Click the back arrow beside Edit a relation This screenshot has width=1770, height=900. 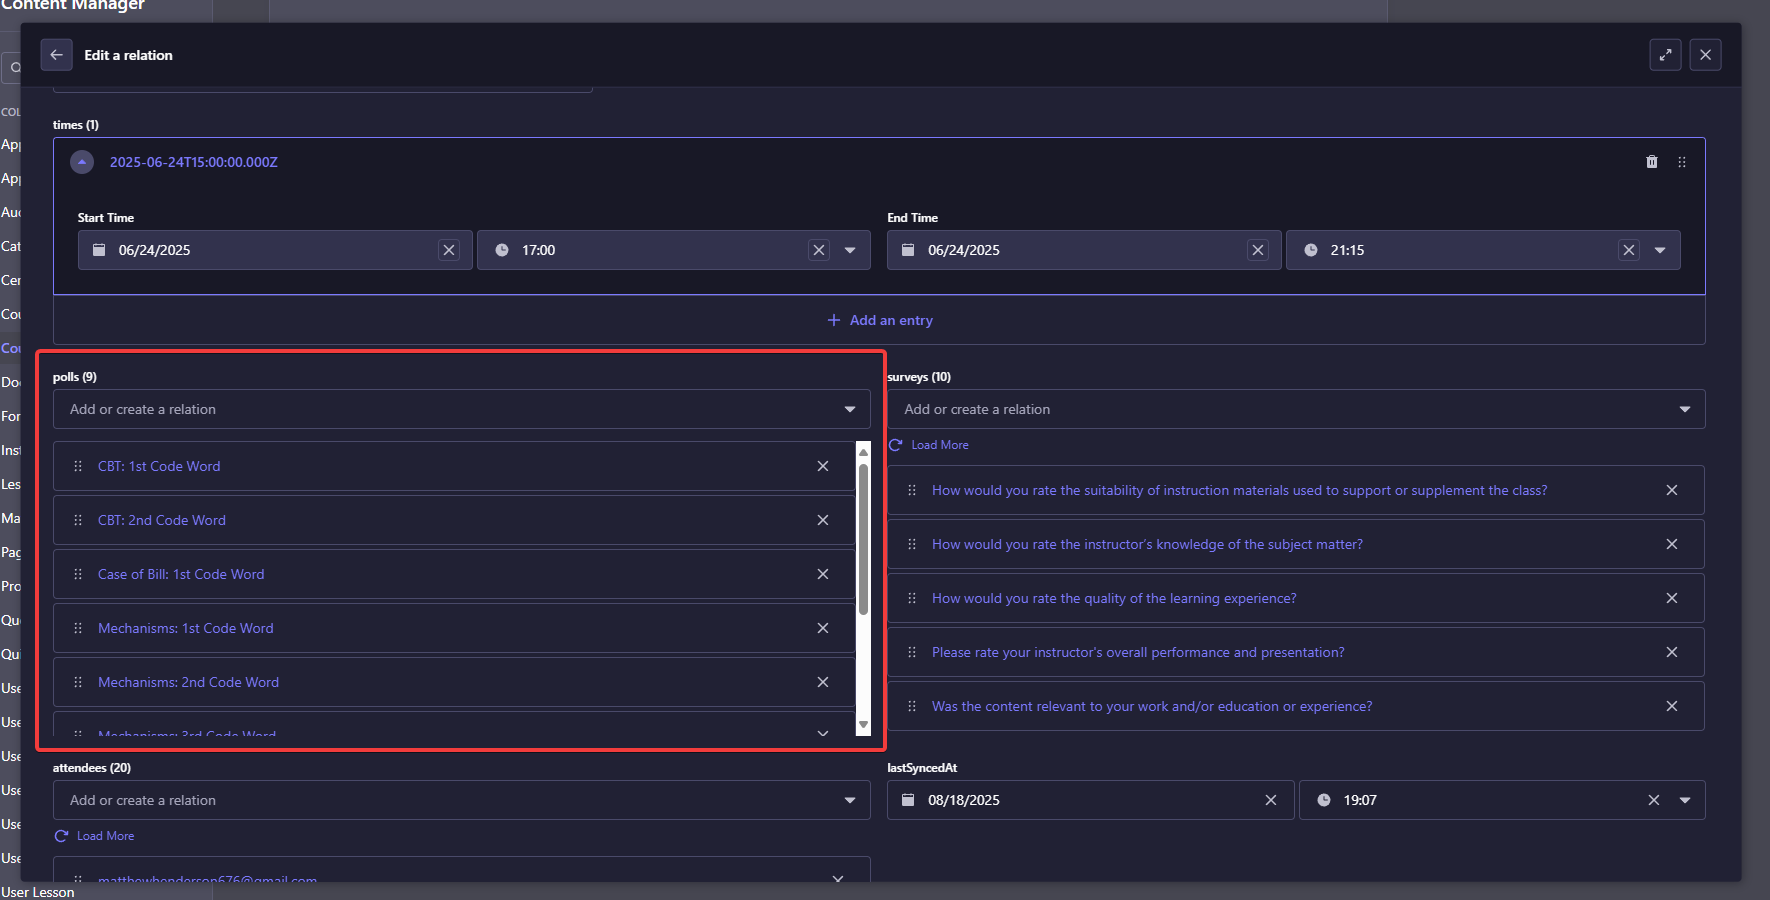56,55
